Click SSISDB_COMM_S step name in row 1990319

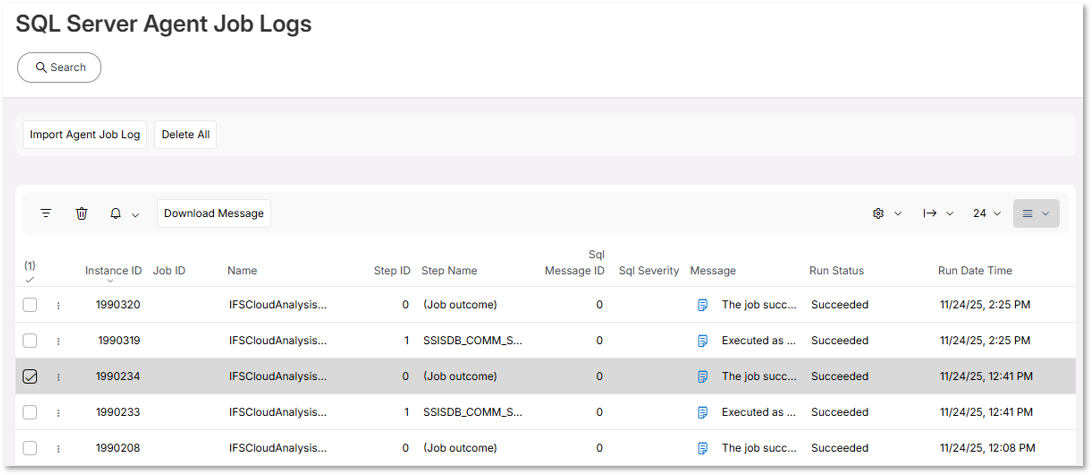coord(473,341)
